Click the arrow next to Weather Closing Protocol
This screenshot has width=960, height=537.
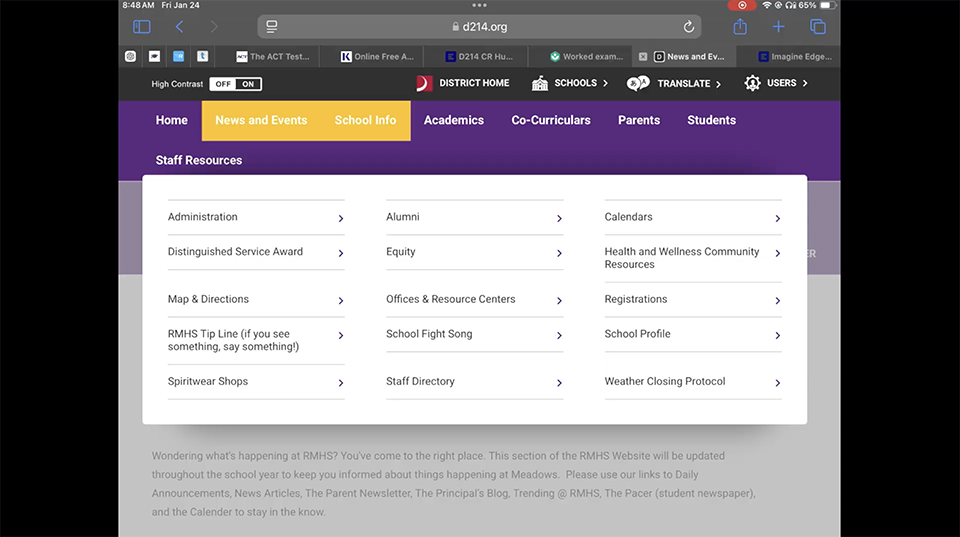click(x=778, y=383)
